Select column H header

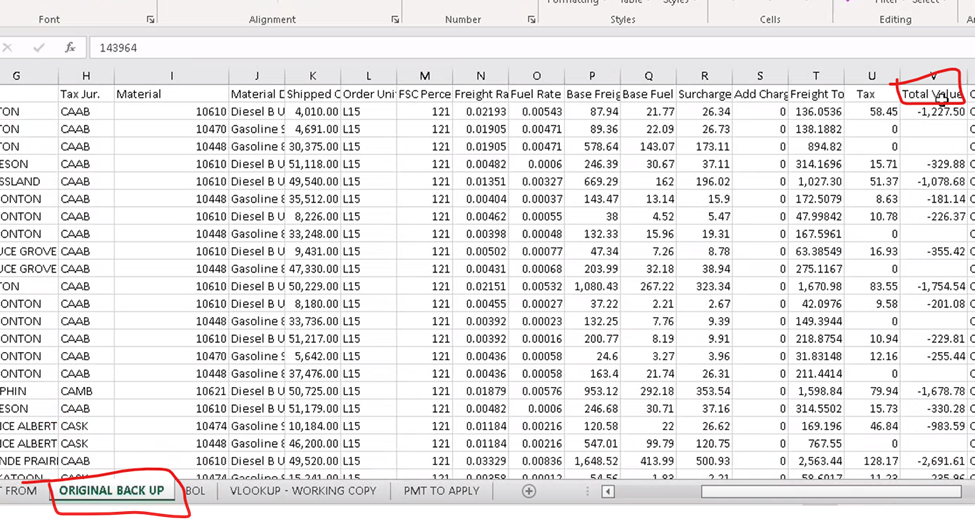[86, 76]
